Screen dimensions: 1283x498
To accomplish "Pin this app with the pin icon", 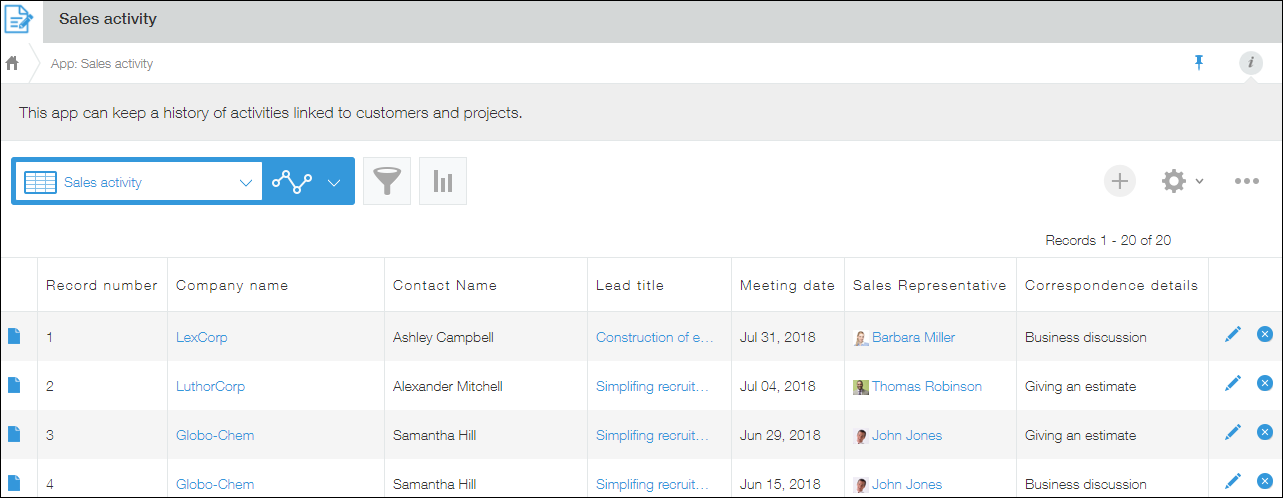I will click(x=1199, y=63).
